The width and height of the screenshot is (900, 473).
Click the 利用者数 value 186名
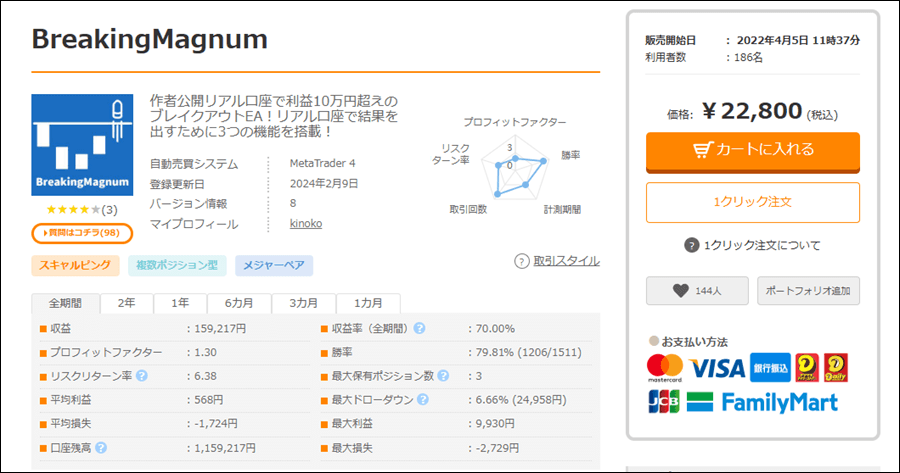[x=748, y=57]
